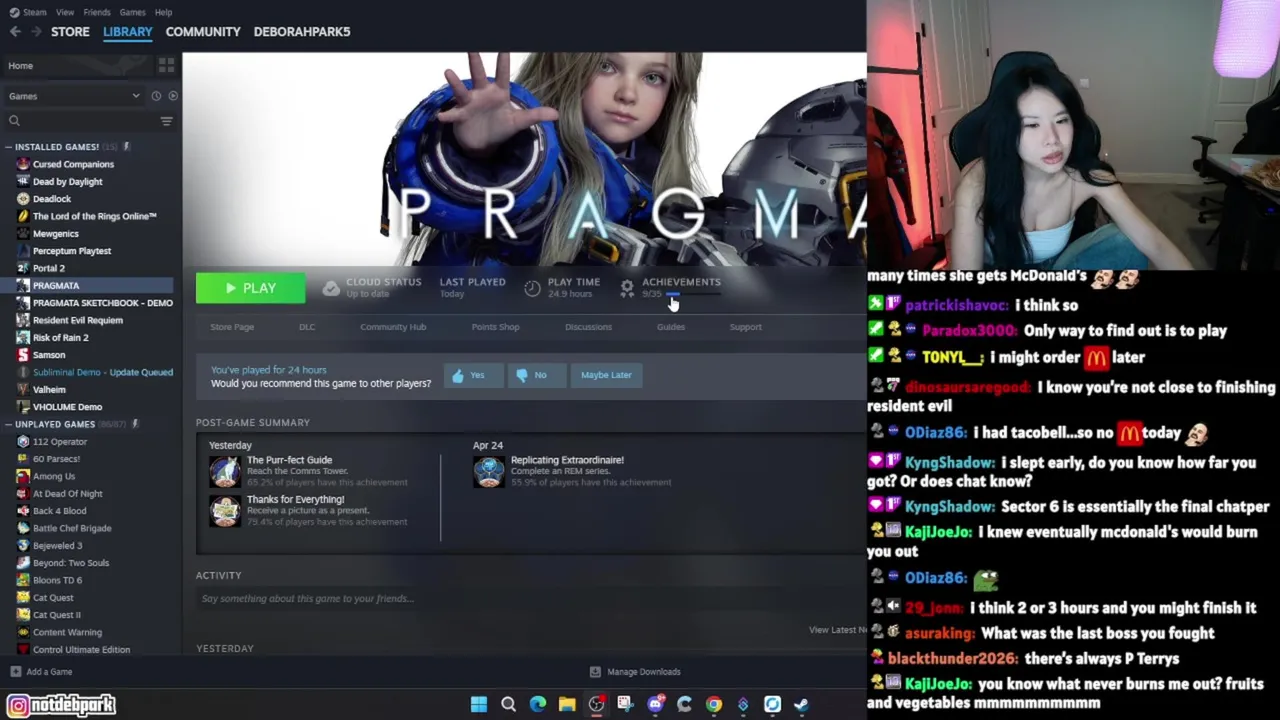Switch to the Store tab
Viewport: 1280px width, 720px height.
click(70, 31)
